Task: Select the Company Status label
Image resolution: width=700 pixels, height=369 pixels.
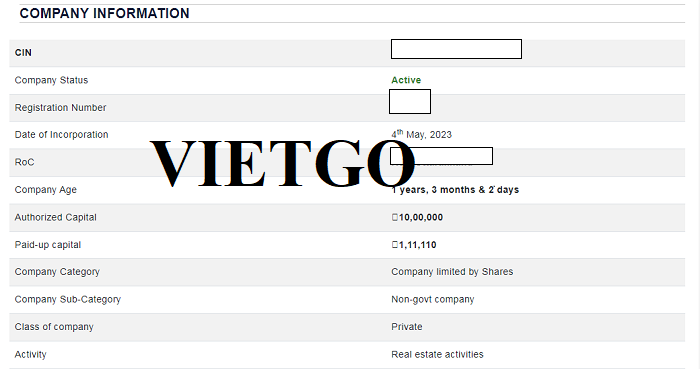Action: coord(51,80)
